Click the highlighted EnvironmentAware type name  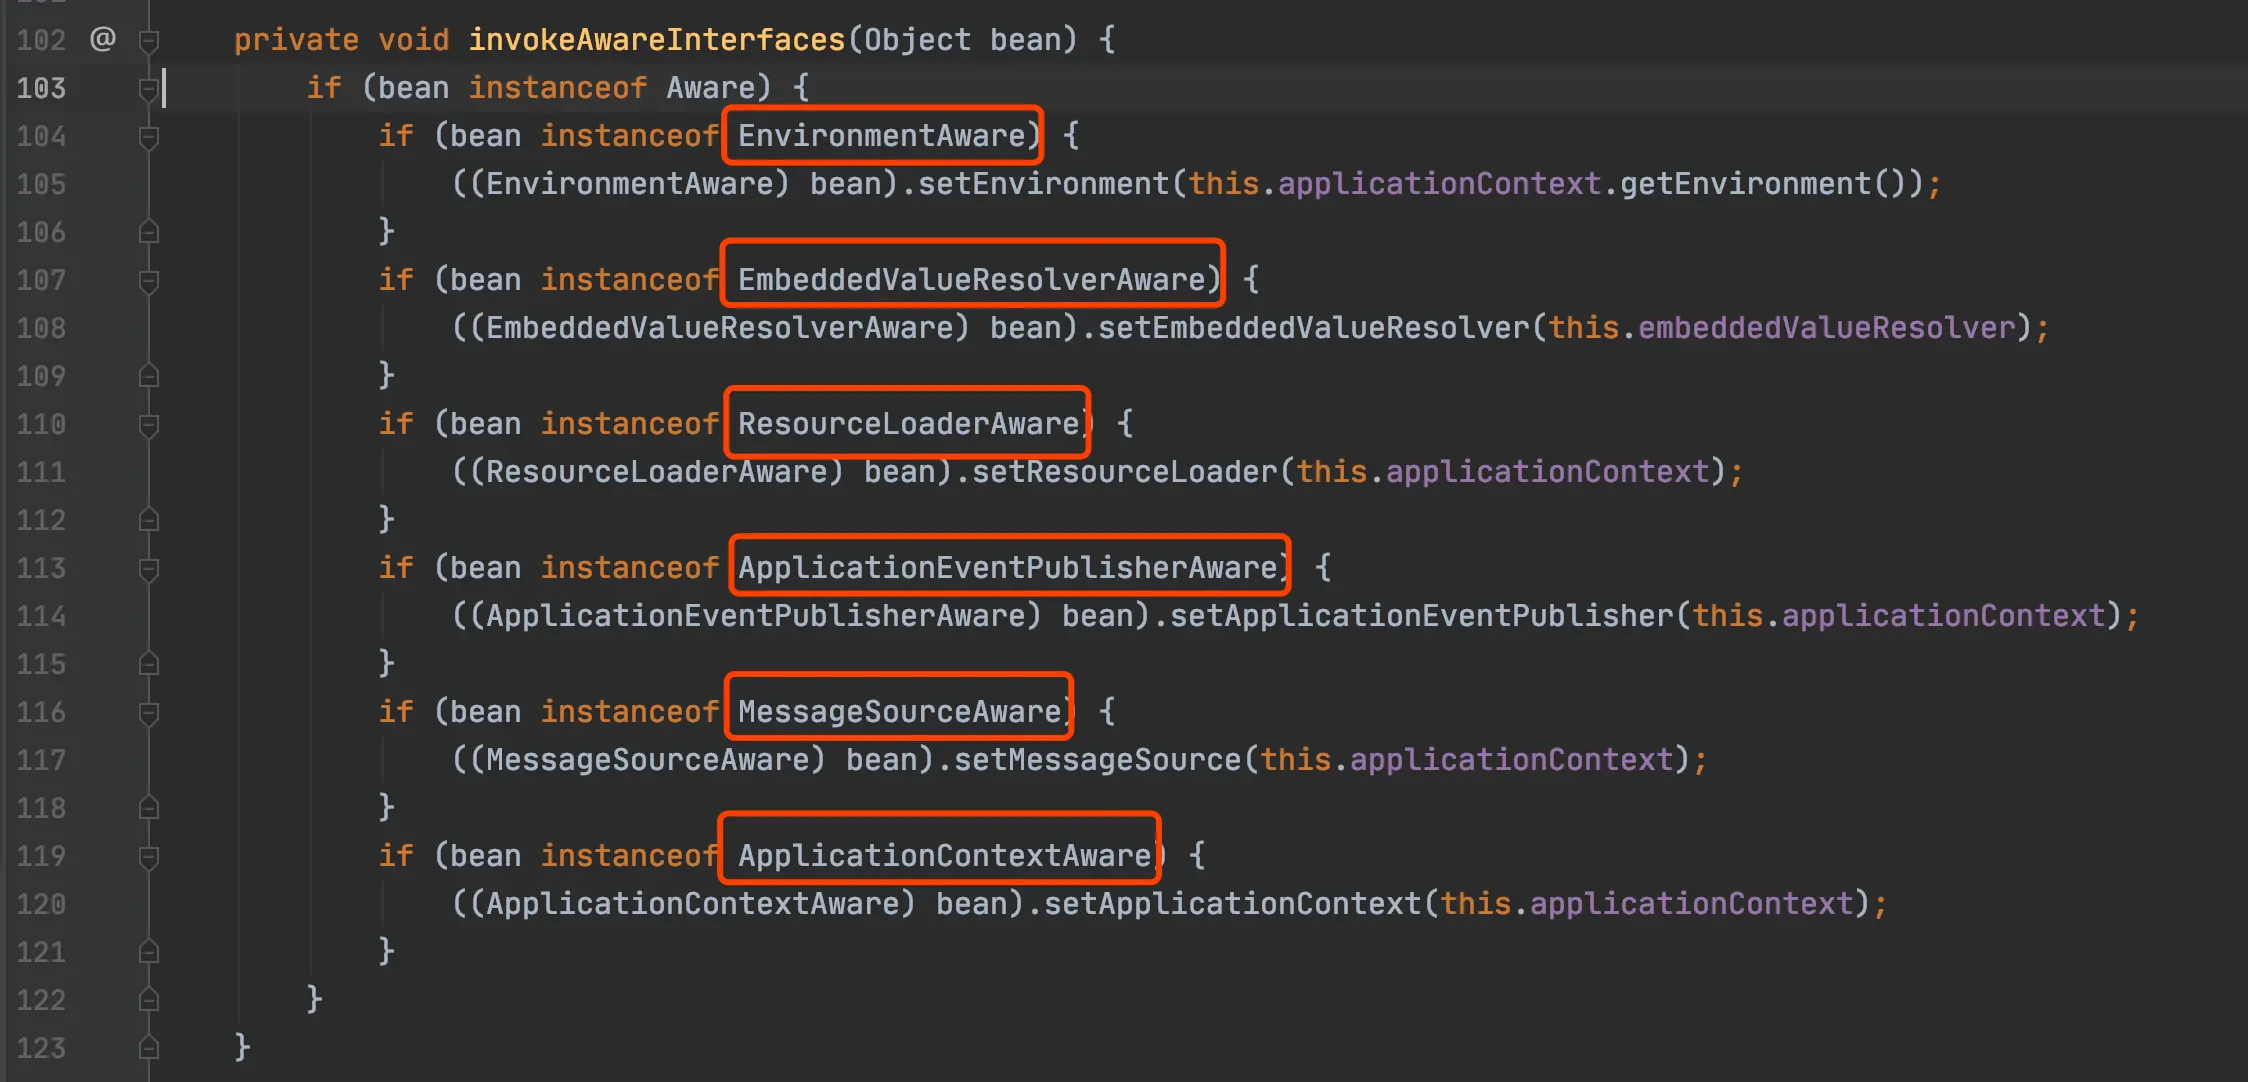tap(881, 136)
